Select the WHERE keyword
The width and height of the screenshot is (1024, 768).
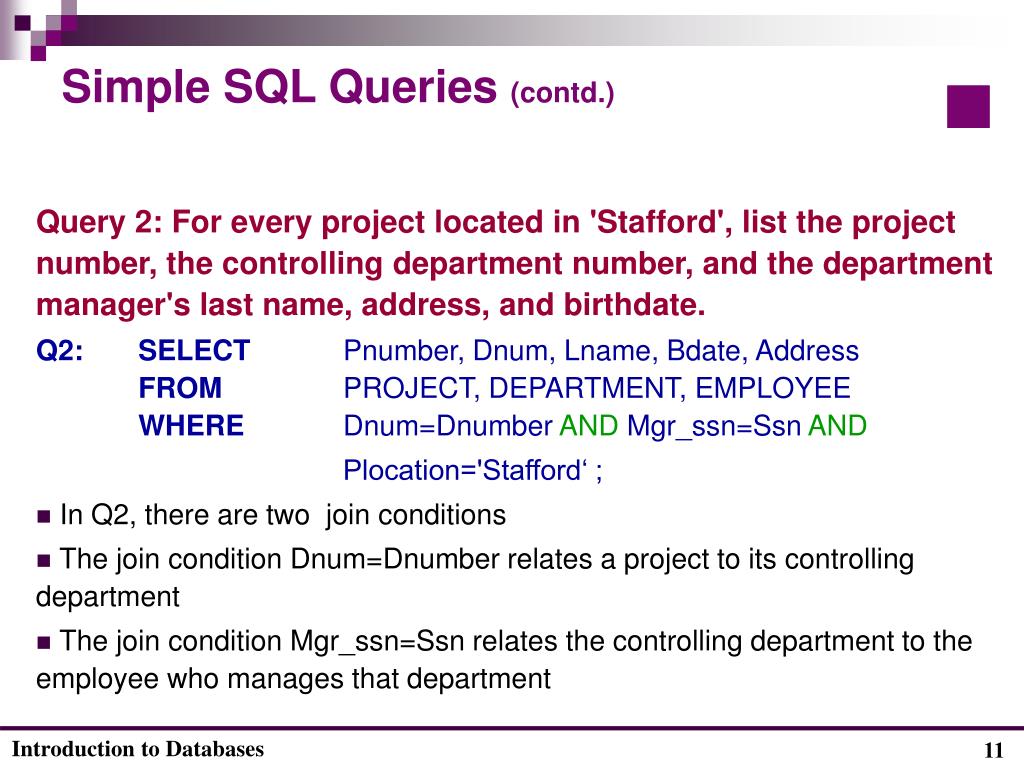191,426
